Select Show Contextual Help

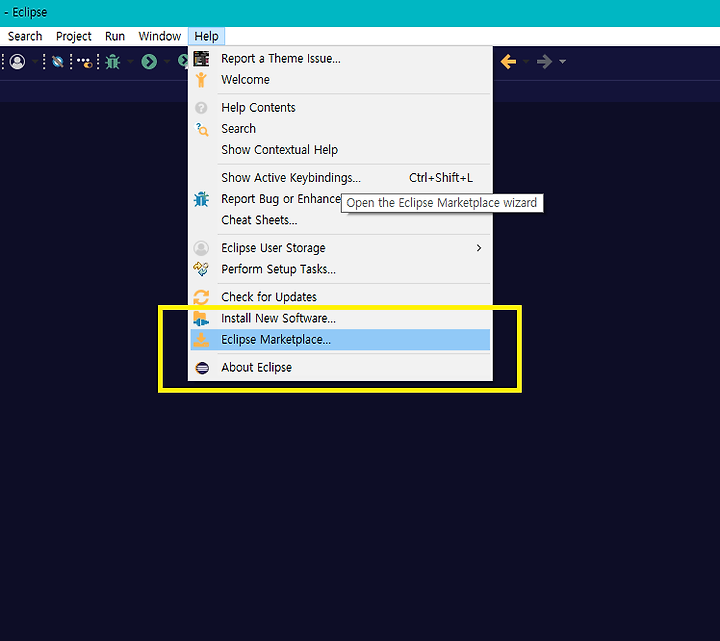click(340, 150)
